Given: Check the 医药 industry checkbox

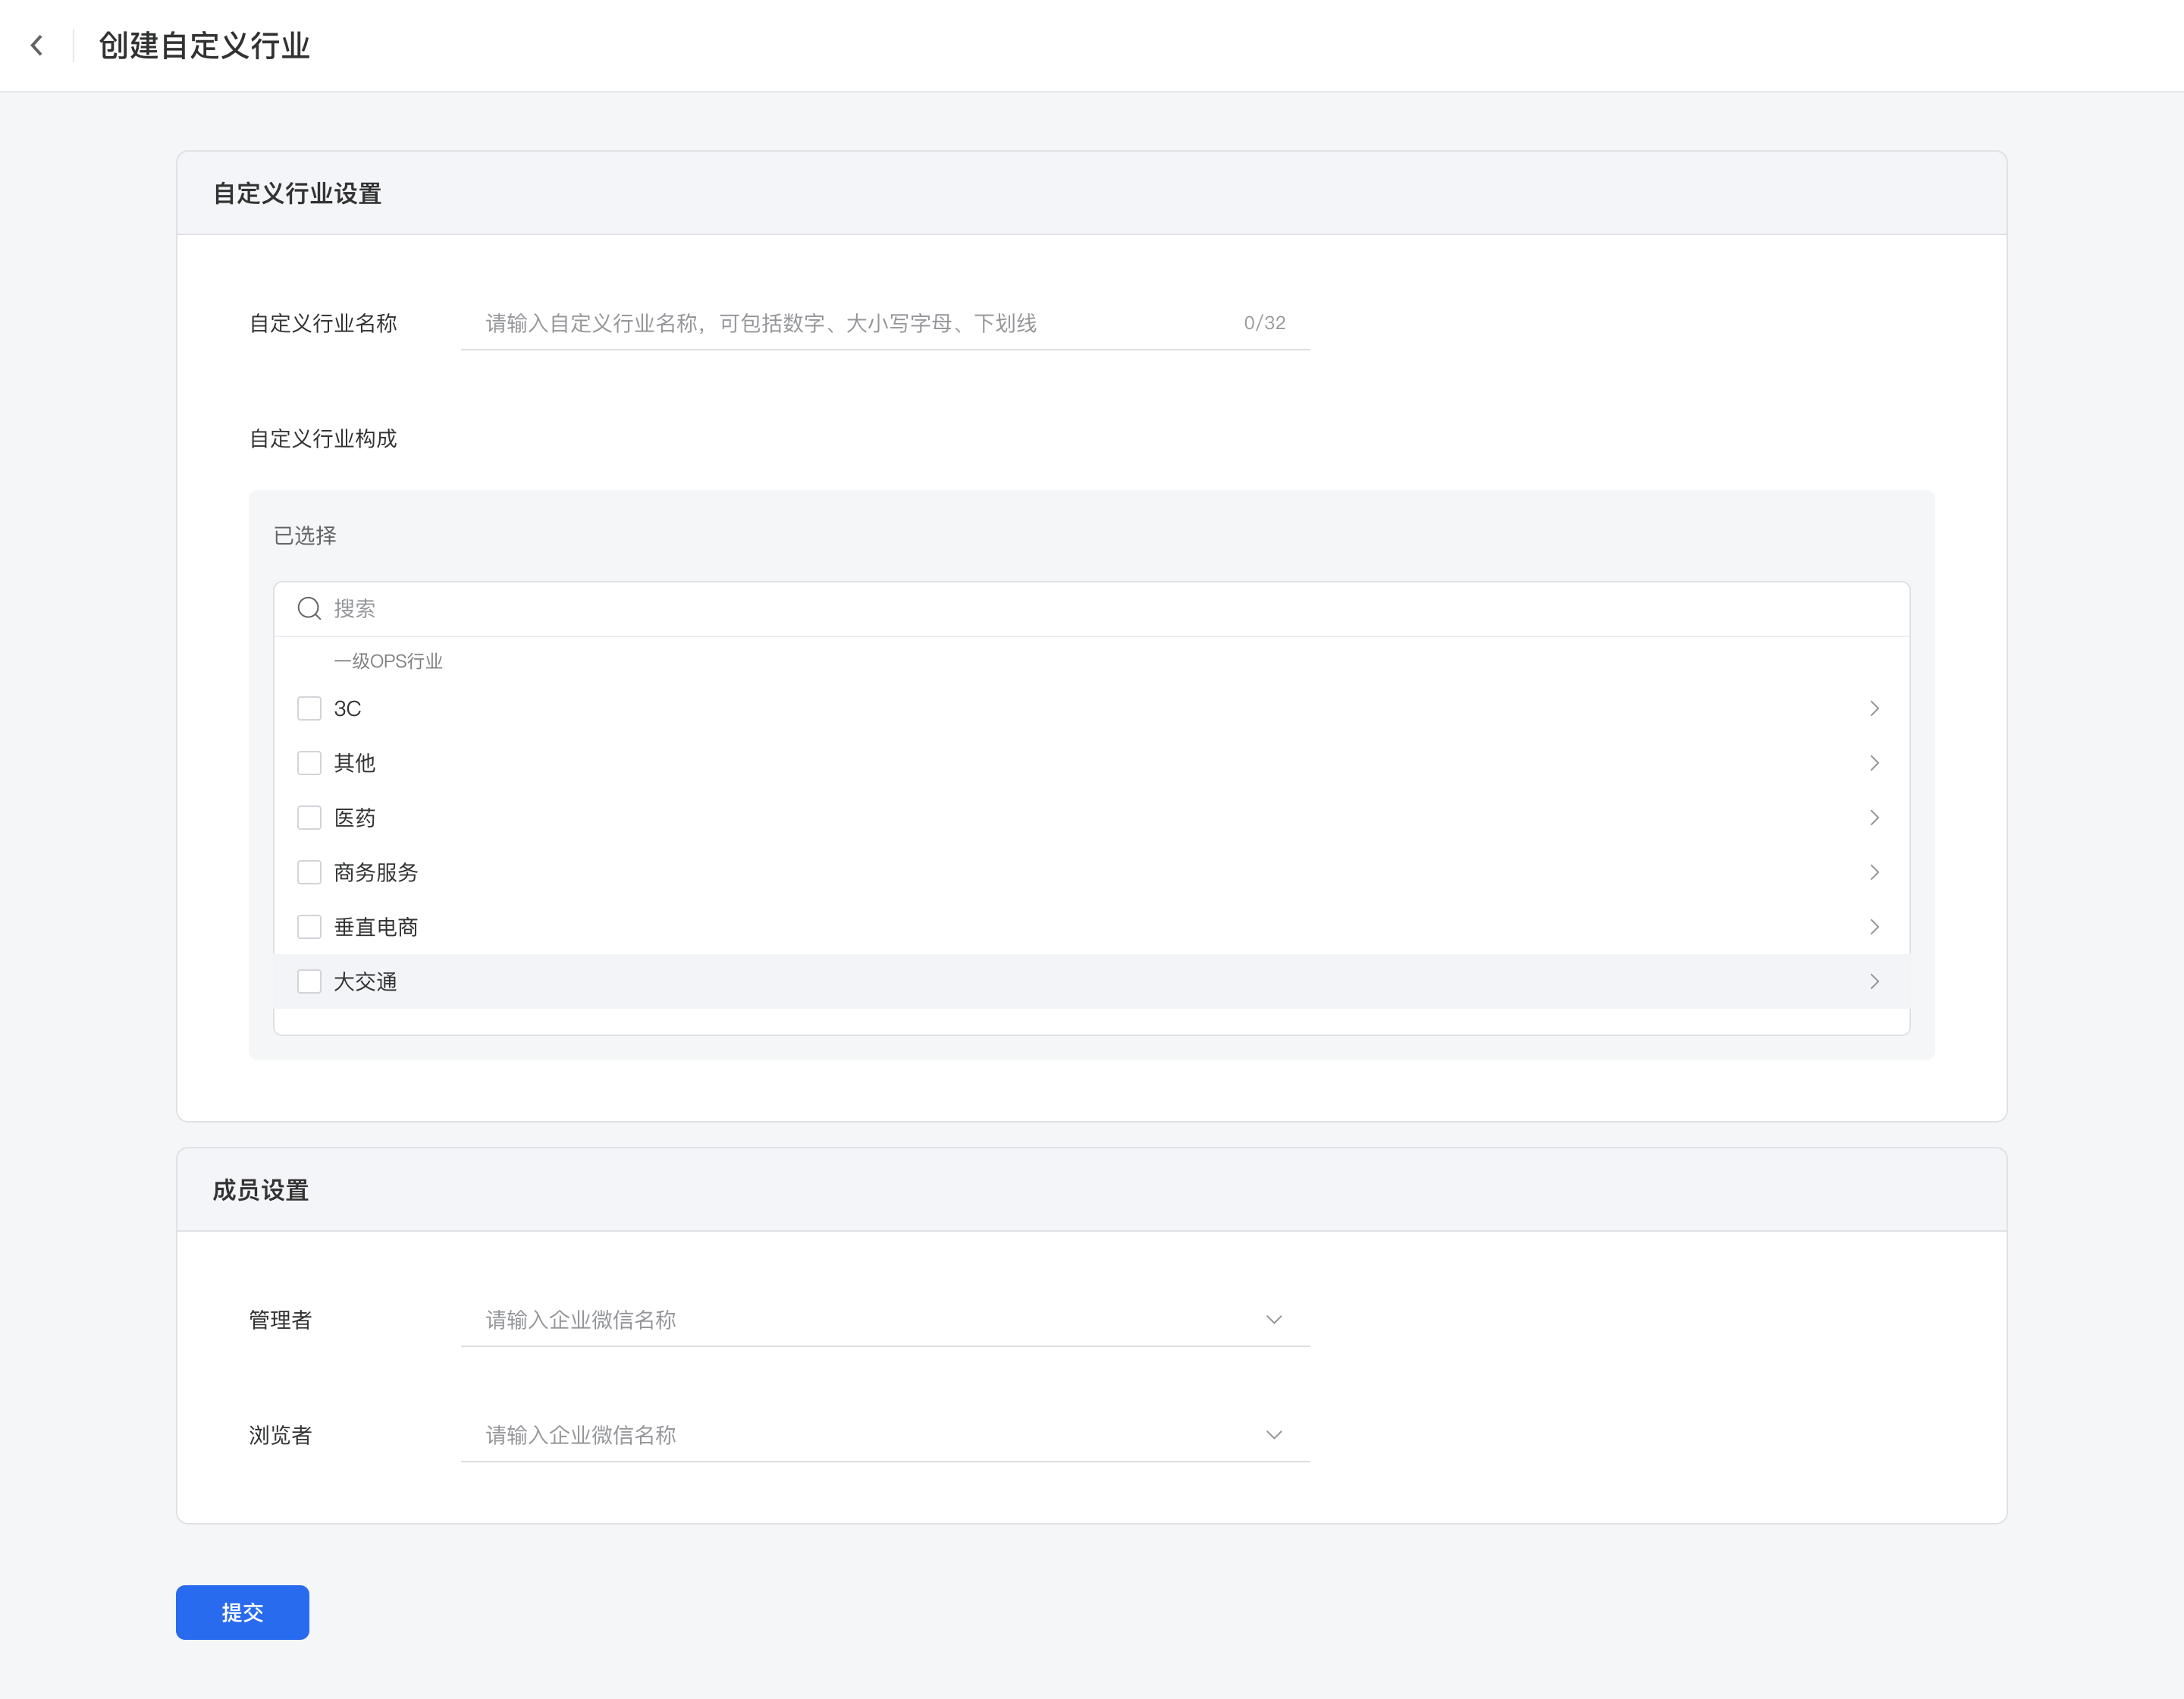Looking at the screenshot, I should 309,817.
